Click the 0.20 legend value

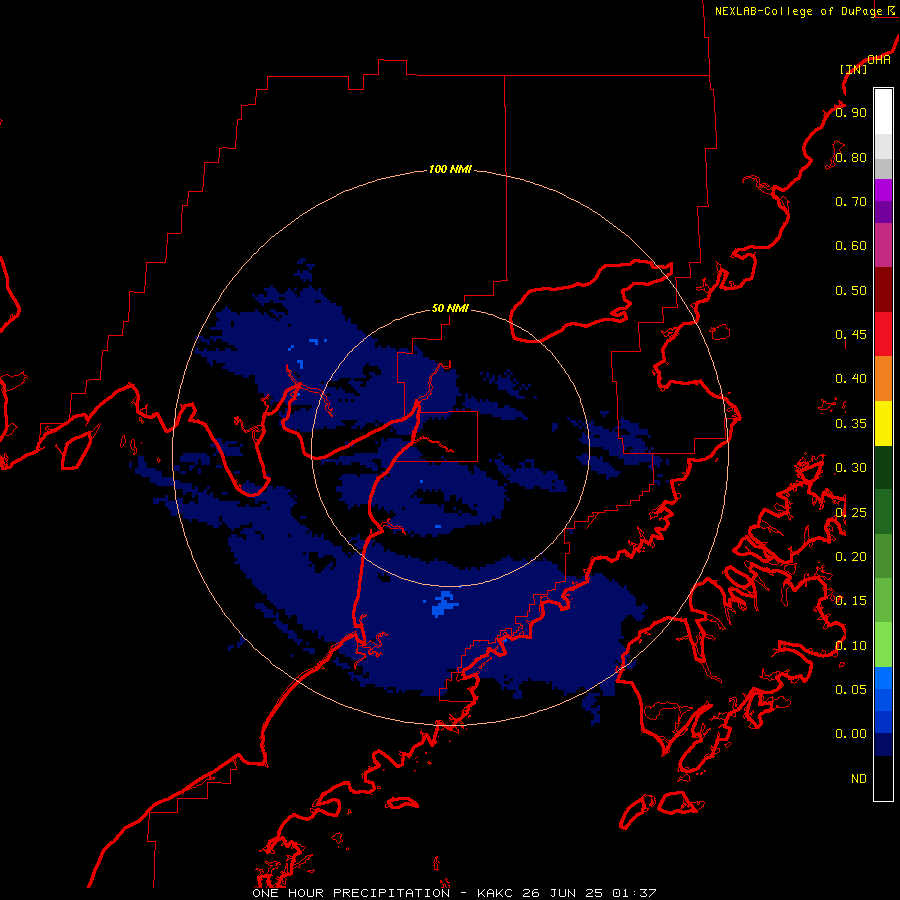[x=851, y=557]
